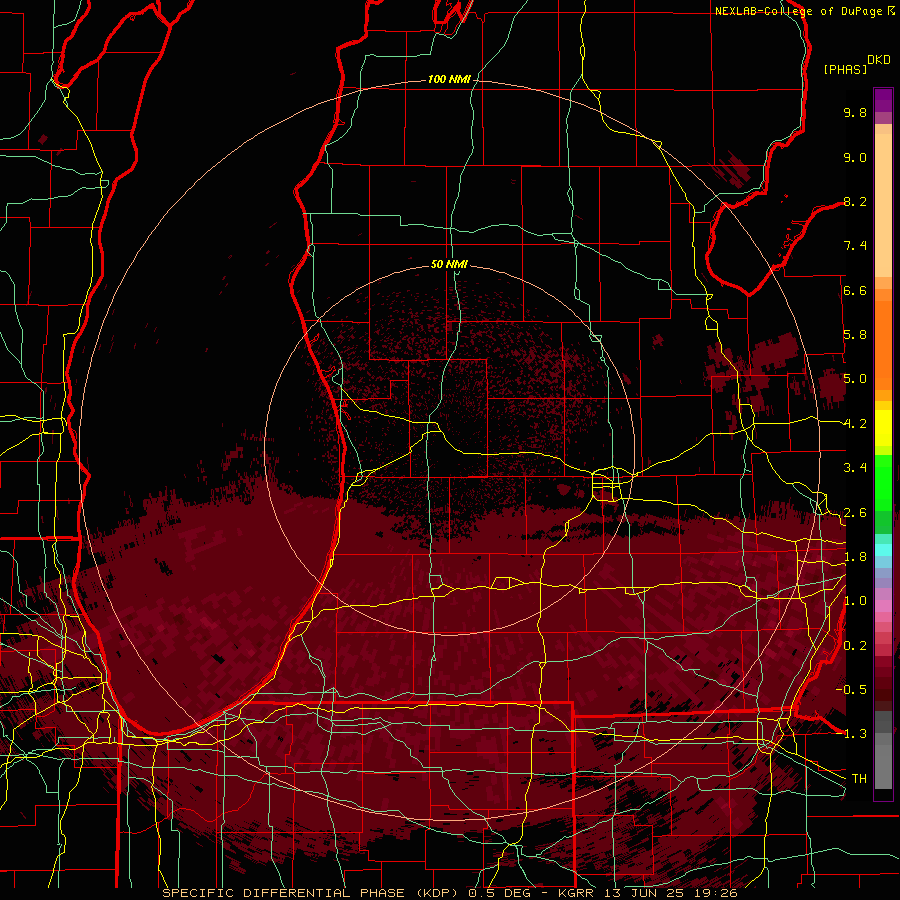The height and width of the screenshot is (900, 900).
Task: Click the -0.5 scale value
Action: click(851, 690)
